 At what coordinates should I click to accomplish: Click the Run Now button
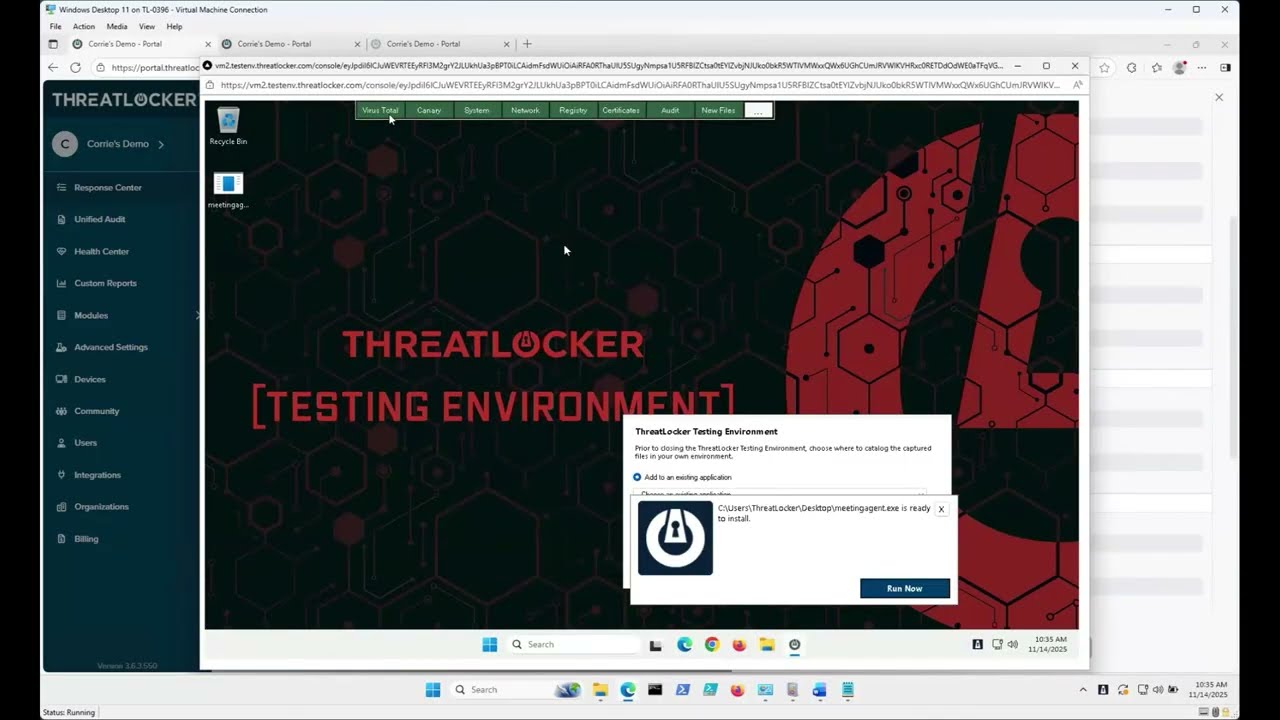905,588
